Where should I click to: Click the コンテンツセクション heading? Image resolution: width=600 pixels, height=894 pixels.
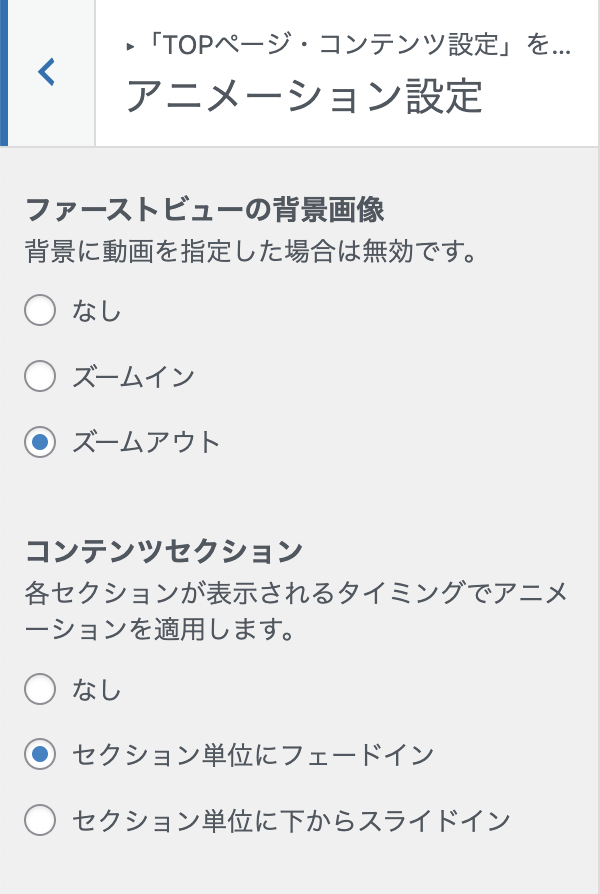(x=164, y=551)
